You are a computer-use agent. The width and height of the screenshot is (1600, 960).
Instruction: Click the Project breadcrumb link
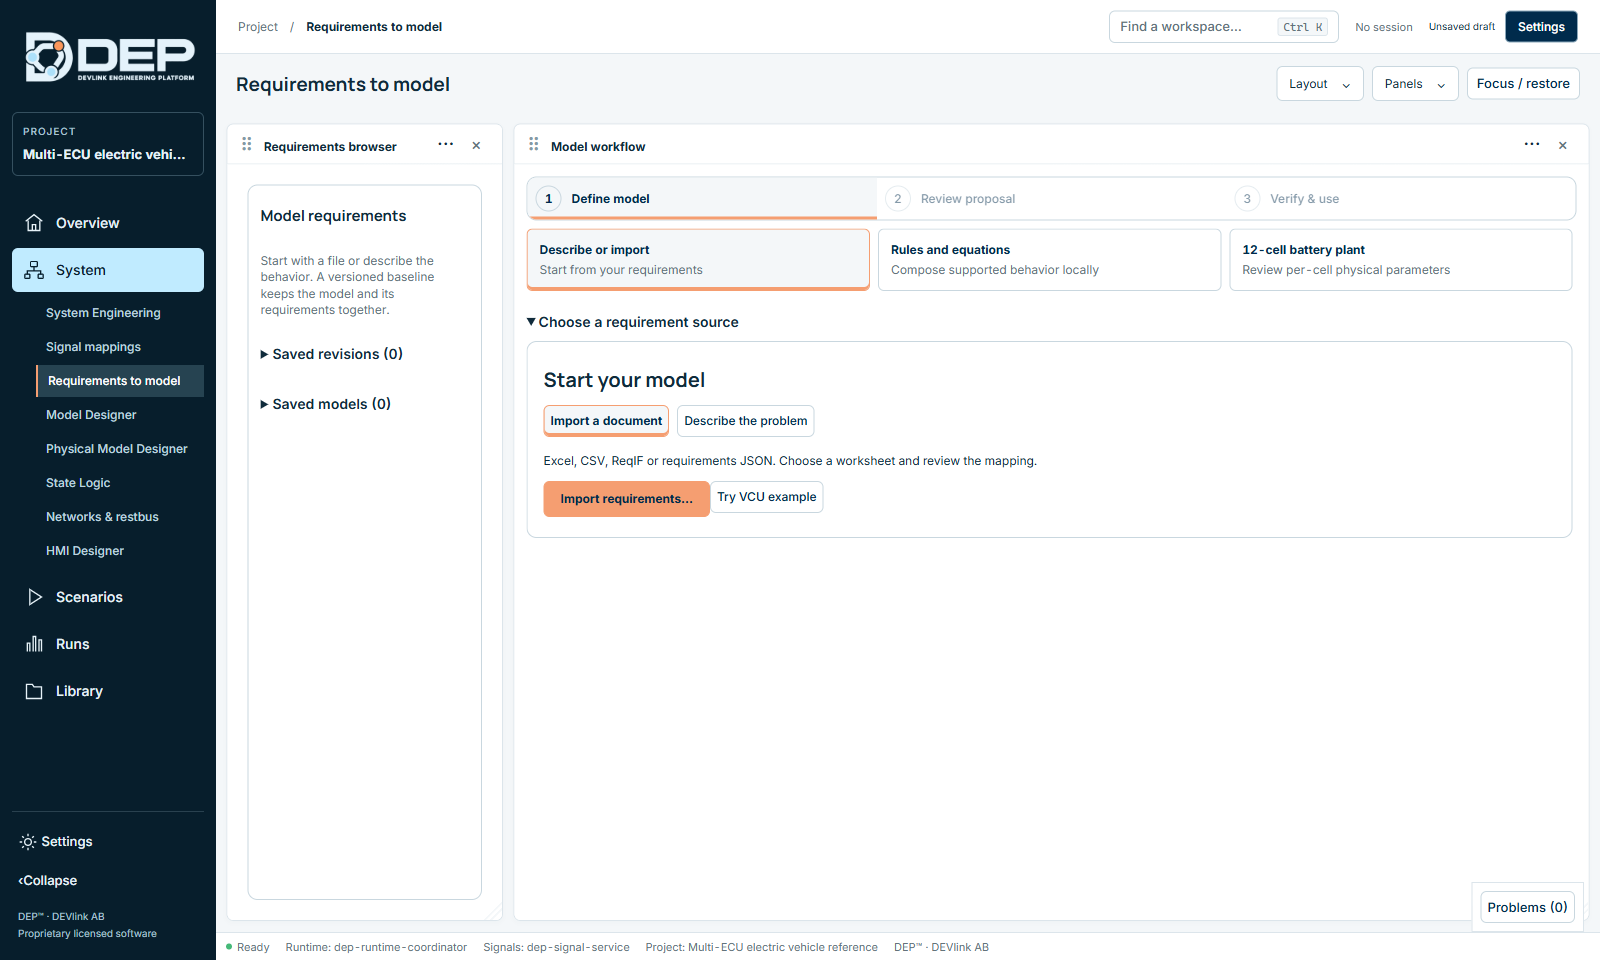[258, 27]
